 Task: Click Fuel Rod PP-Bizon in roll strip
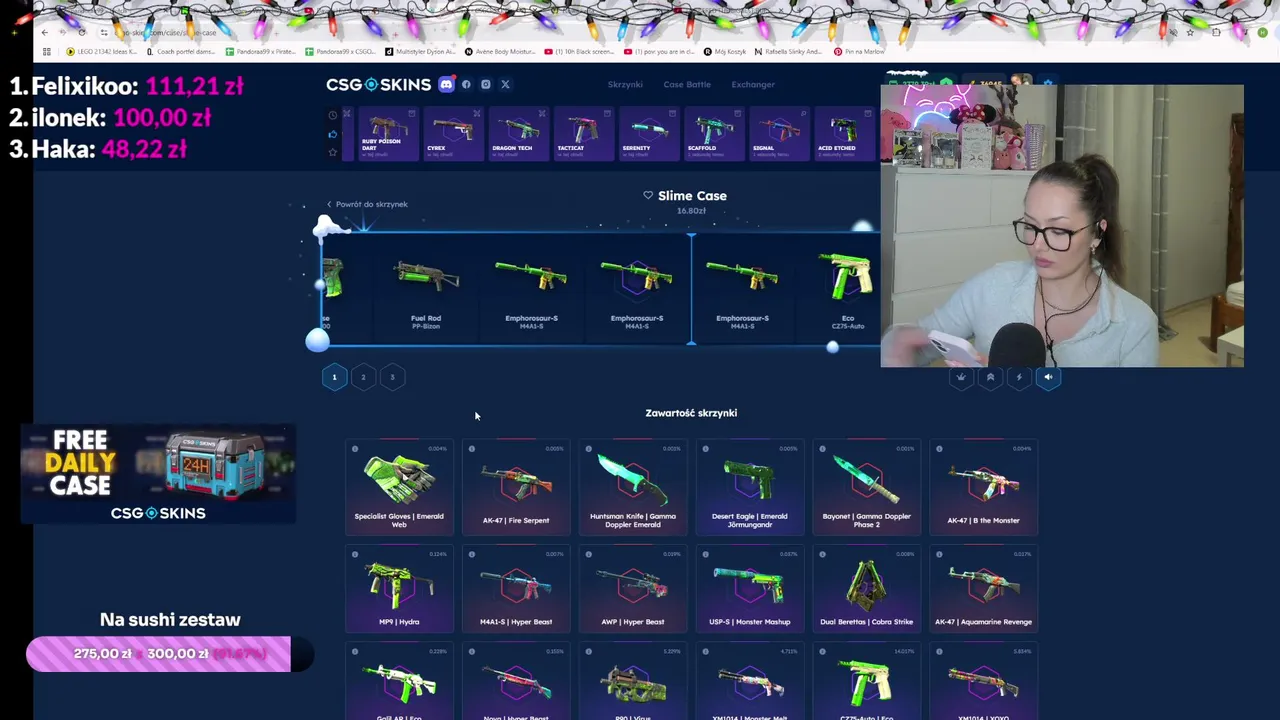point(426,290)
